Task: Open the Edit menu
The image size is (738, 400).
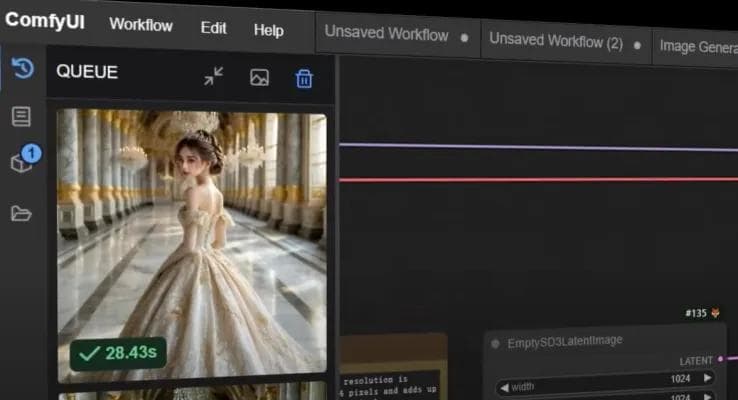Action: point(214,28)
